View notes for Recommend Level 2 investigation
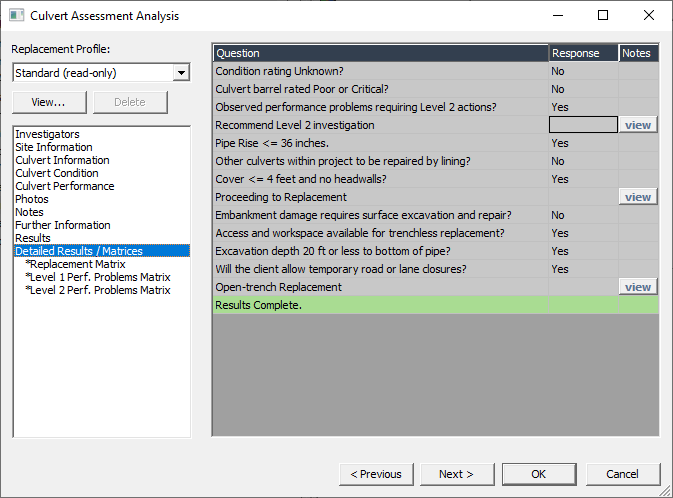 pyautogui.click(x=638, y=125)
